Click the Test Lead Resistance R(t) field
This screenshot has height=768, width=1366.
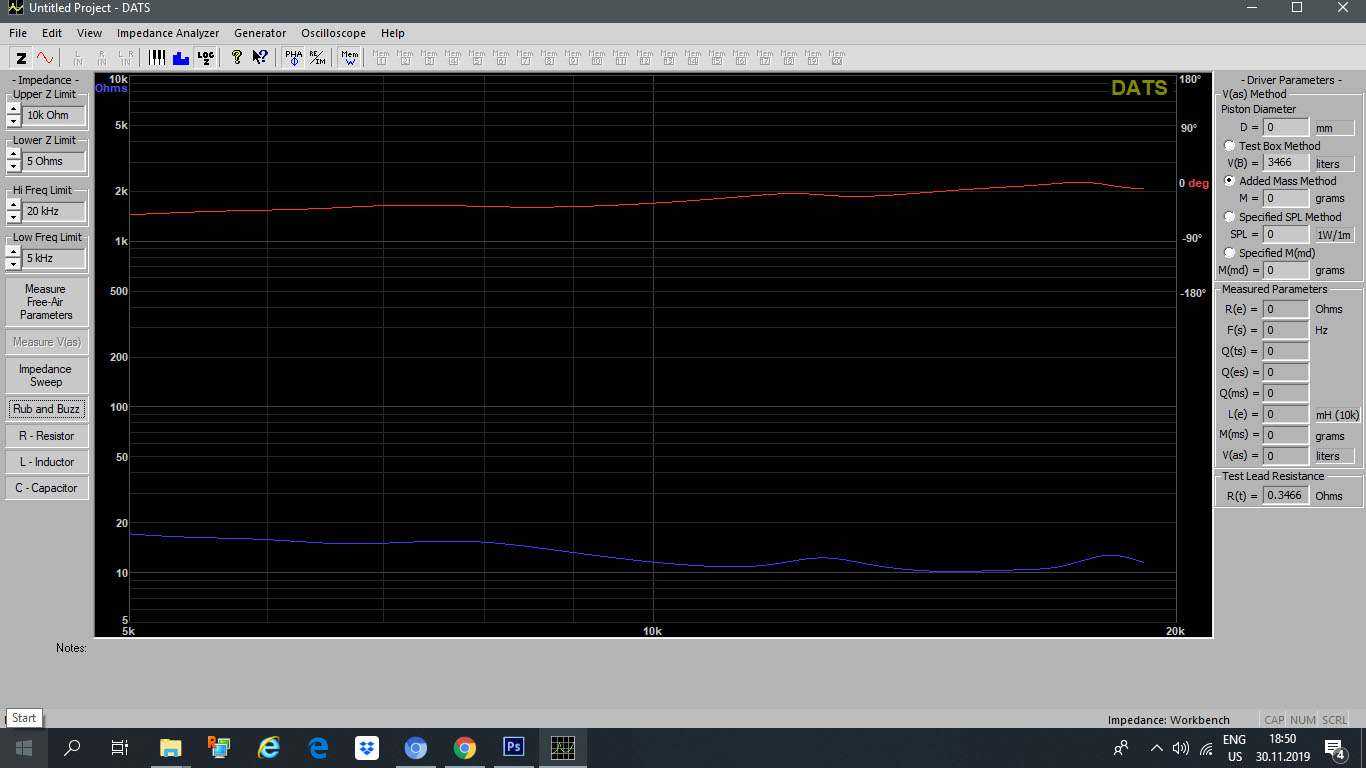point(1286,495)
